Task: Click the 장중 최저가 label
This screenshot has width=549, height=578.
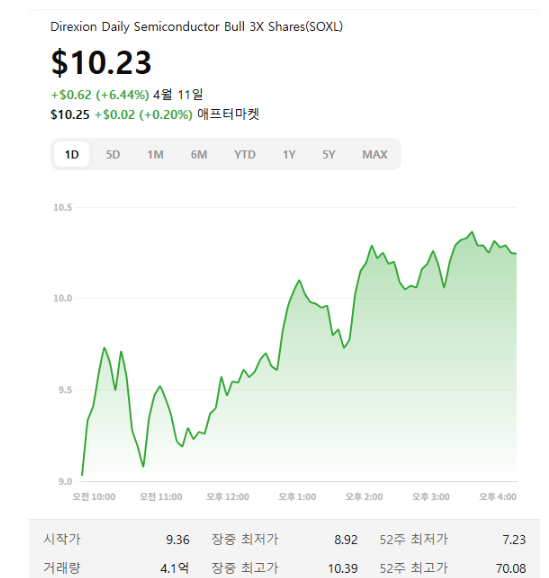Action: click(x=245, y=539)
